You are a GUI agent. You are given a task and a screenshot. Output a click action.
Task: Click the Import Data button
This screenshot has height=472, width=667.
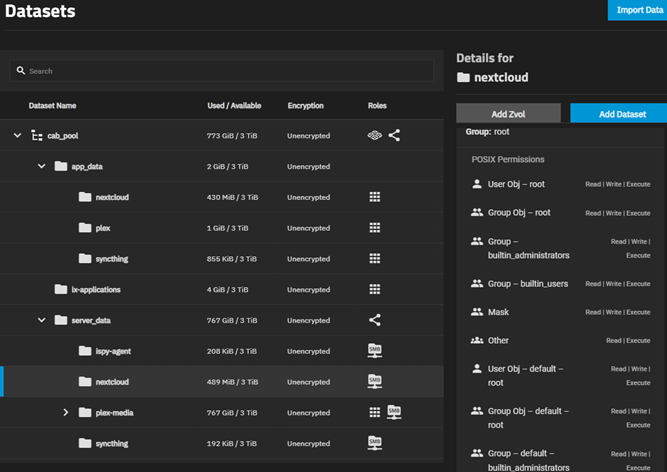point(637,10)
